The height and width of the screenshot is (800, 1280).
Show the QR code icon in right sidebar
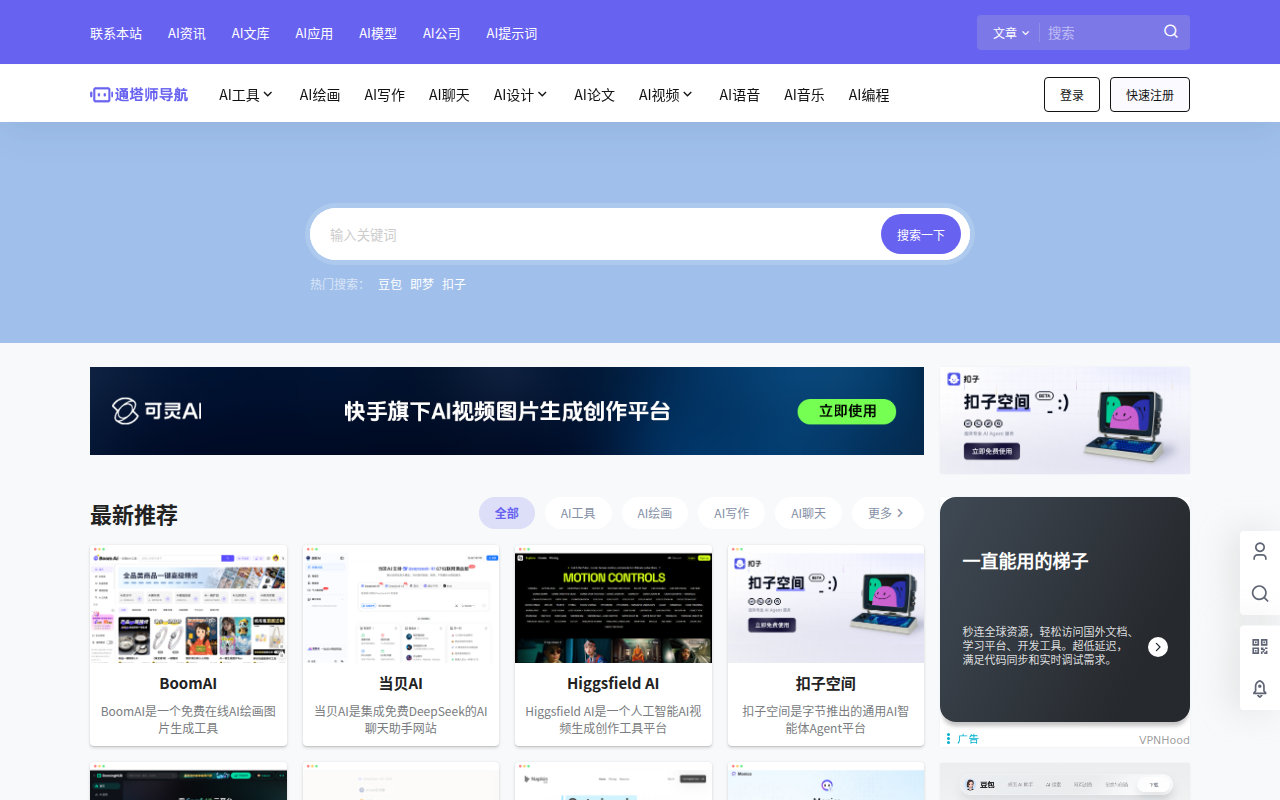(1260, 646)
